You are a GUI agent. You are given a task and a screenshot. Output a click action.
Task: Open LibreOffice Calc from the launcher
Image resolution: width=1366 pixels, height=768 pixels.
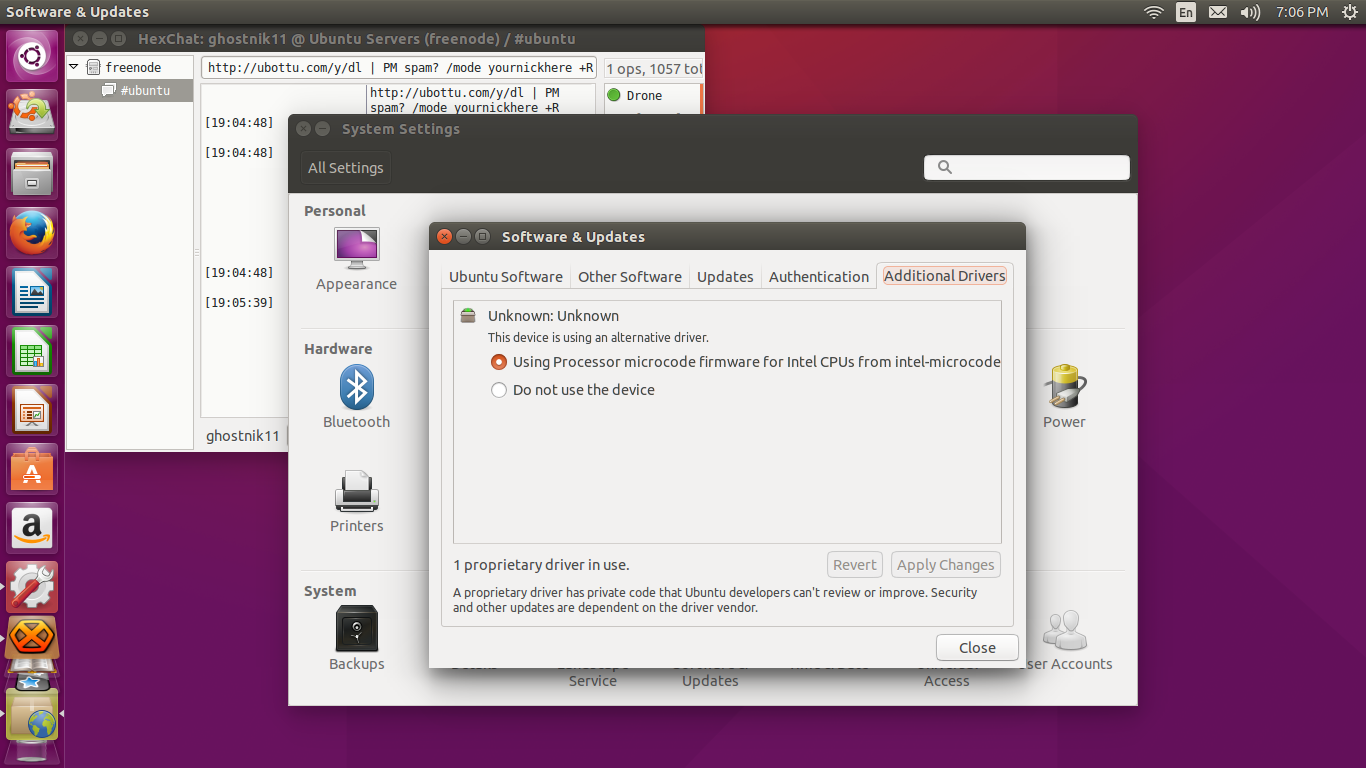point(33,351)
